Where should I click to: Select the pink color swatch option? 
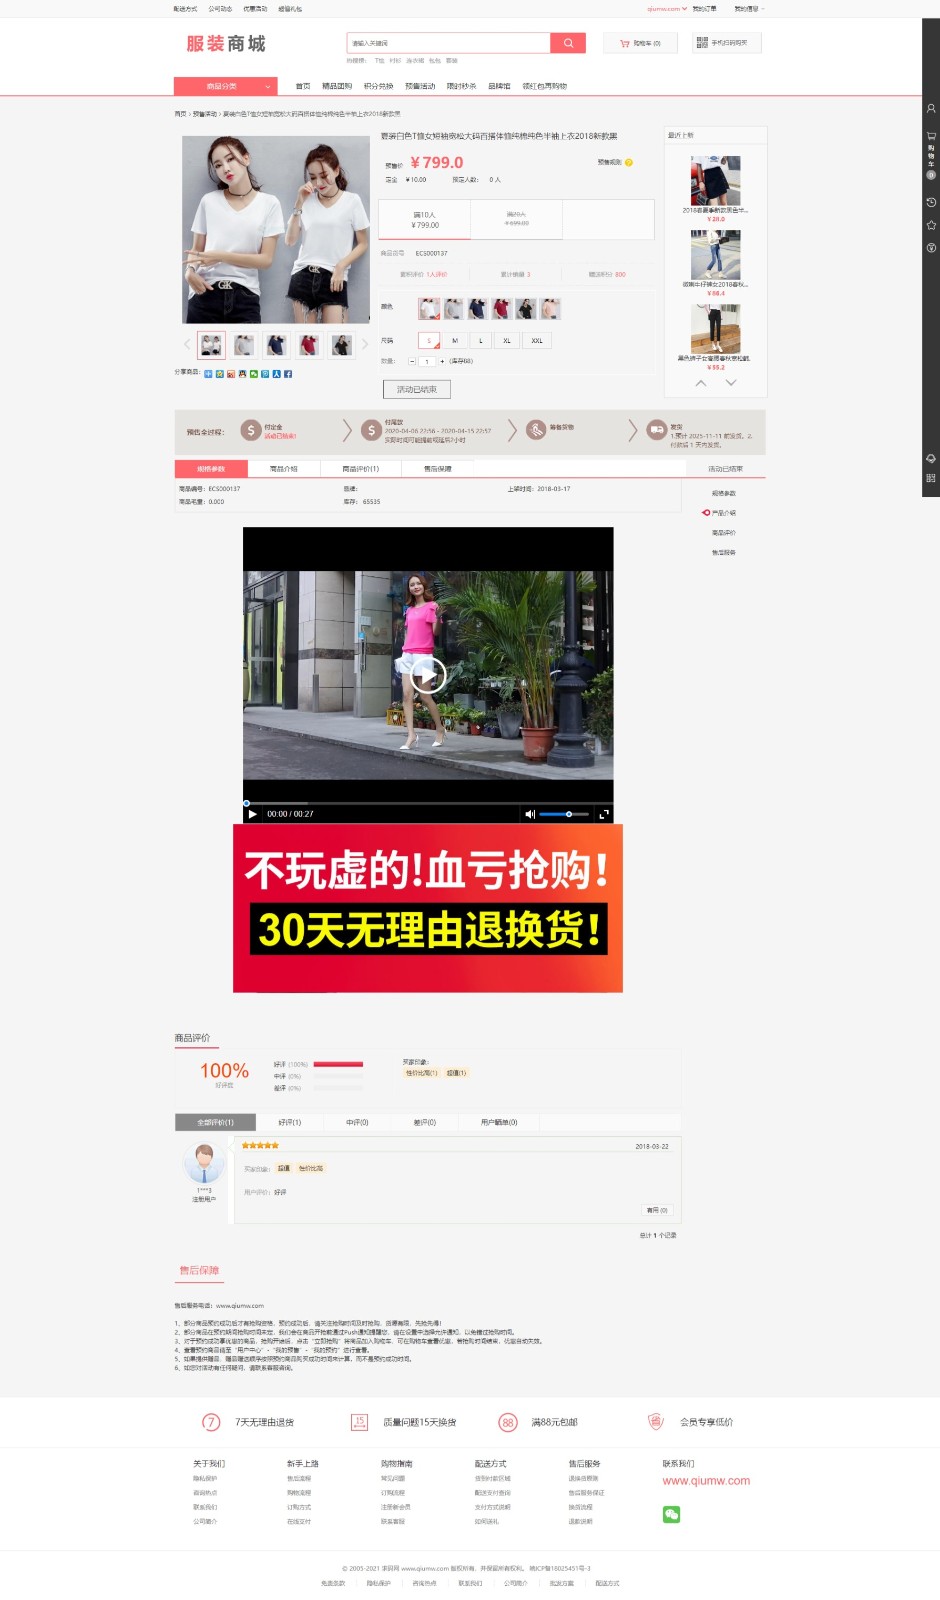pos(551,308)
